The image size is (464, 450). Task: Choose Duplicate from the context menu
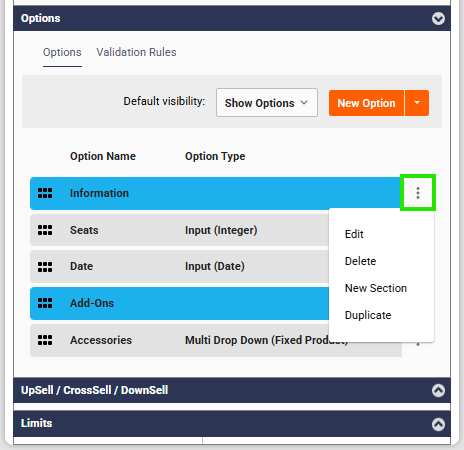pos(368,315)
